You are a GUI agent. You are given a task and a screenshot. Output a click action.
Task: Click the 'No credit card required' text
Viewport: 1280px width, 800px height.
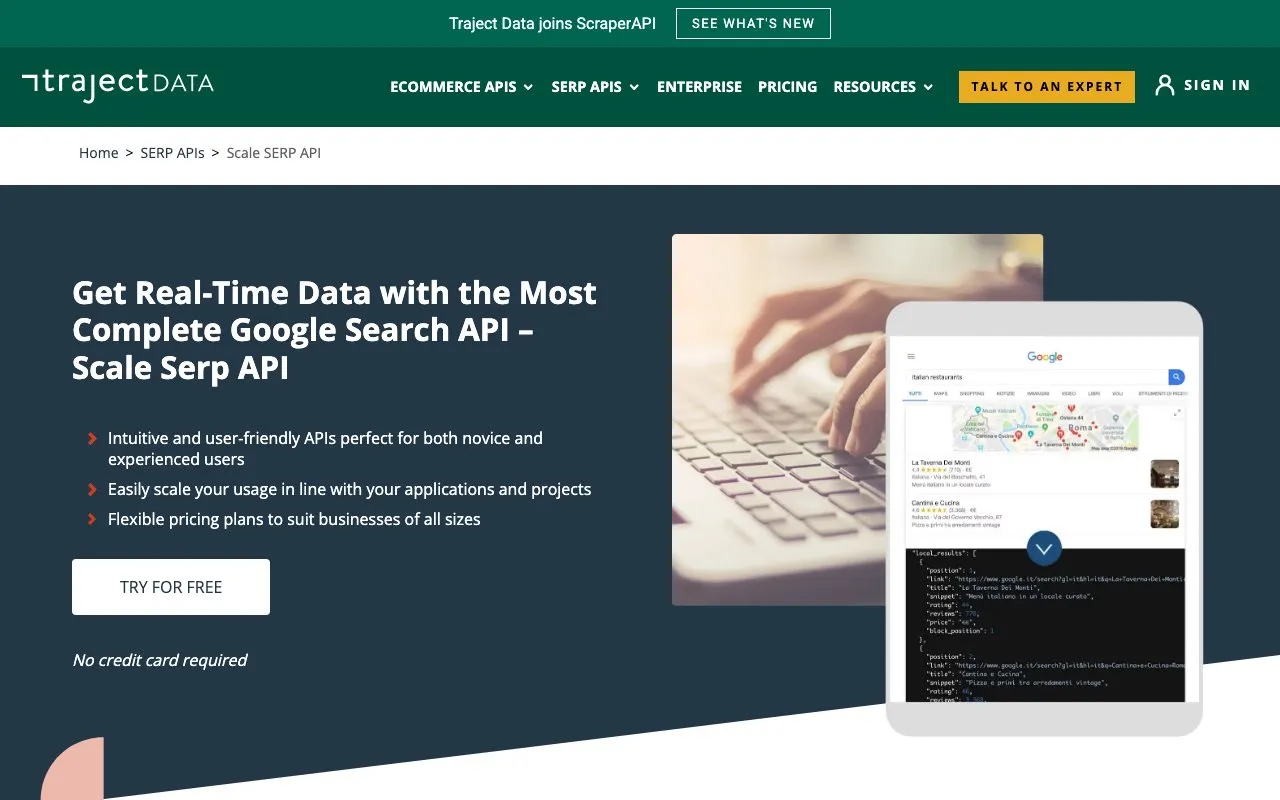coord(160,660)
